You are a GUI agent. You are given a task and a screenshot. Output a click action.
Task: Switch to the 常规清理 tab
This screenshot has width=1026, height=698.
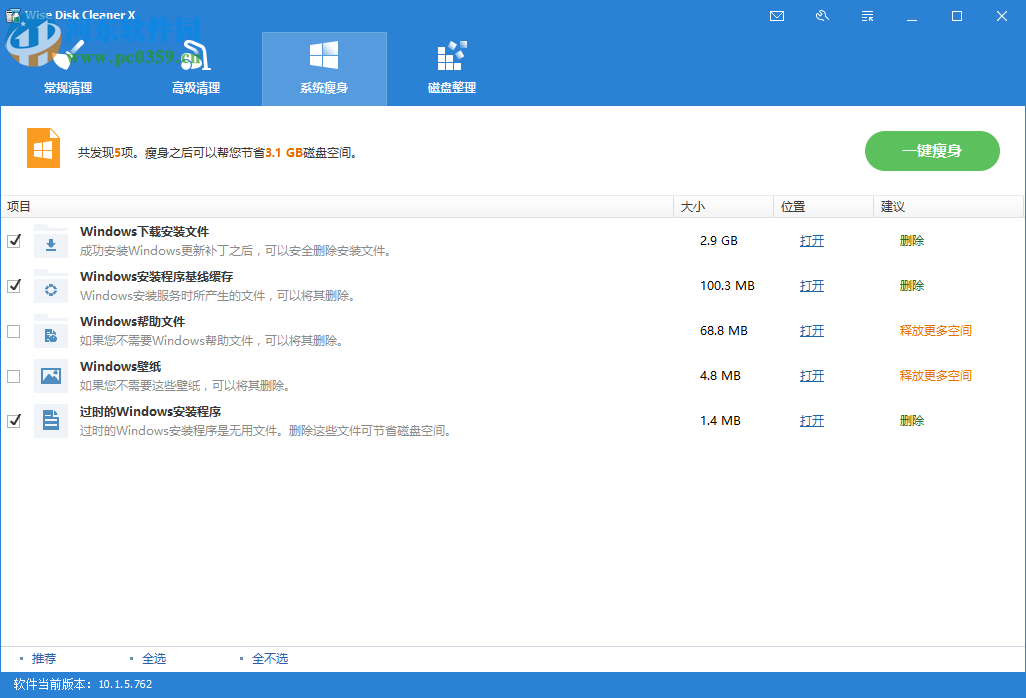(68, 69)
